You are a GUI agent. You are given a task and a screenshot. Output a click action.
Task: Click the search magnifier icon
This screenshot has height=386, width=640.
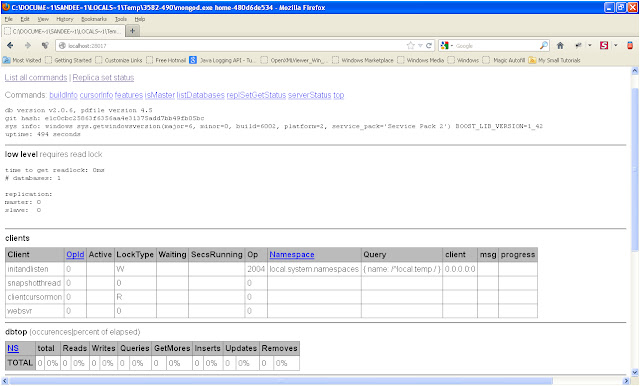(544, 45)
